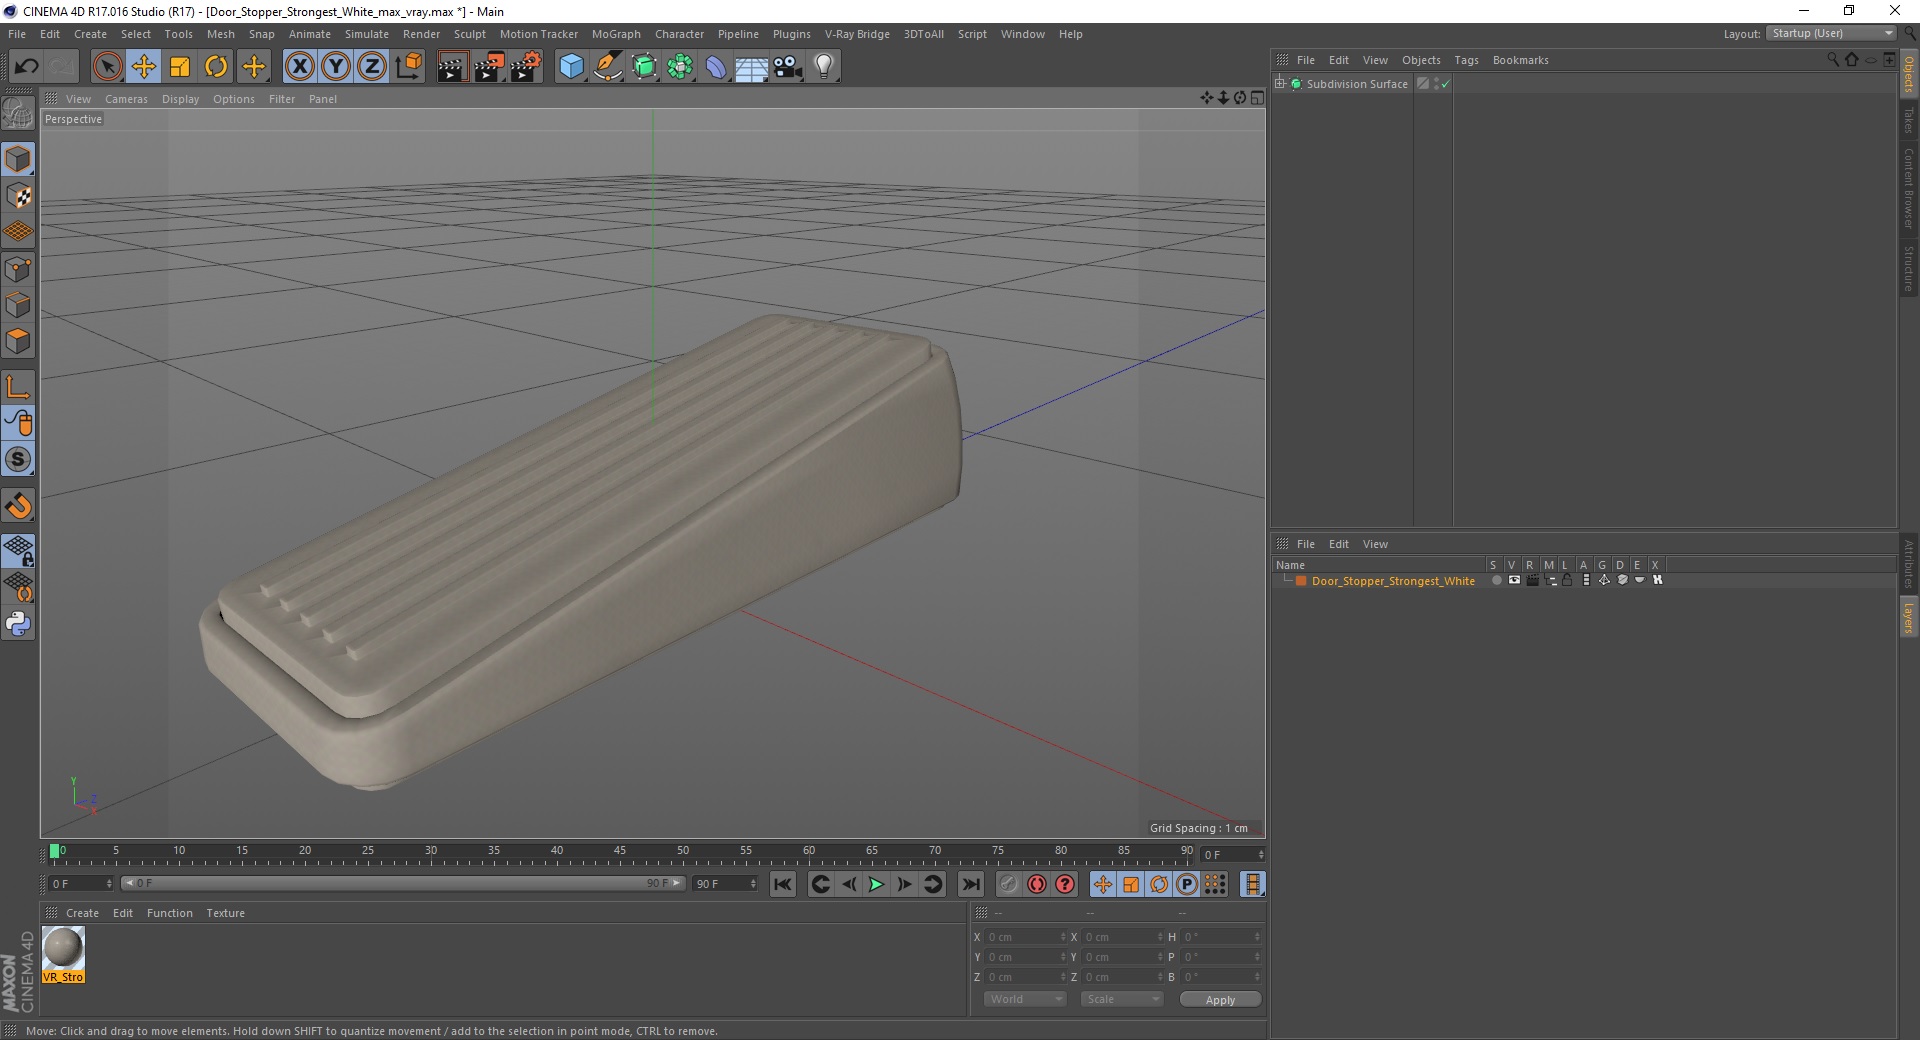Switch to Points mode
This screenshot has width=1920, height=1040.
tap(18, 269)
